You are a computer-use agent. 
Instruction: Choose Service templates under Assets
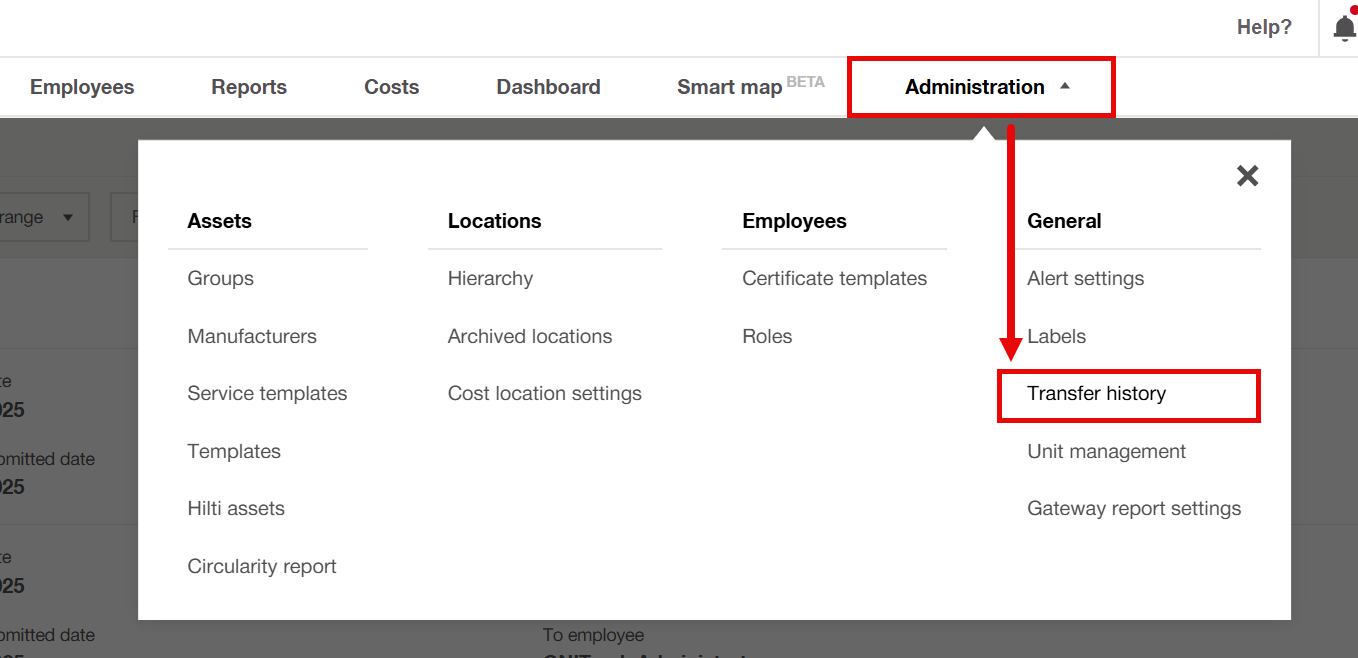[267, 394]
